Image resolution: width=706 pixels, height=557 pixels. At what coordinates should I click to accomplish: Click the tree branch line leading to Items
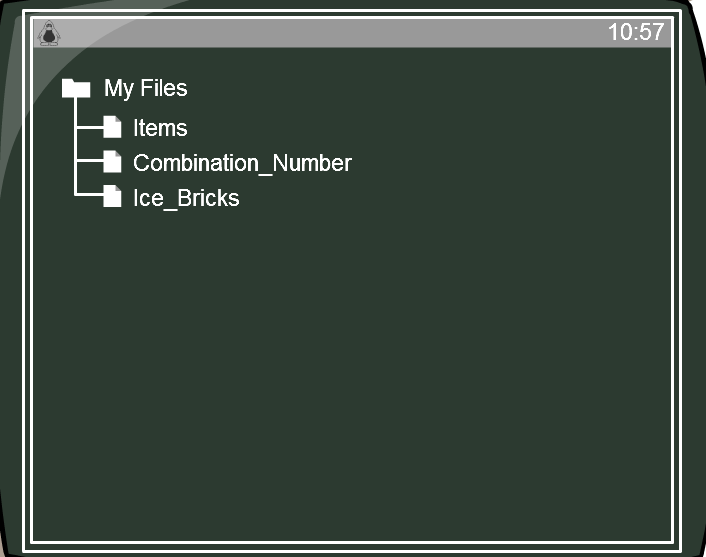pyautogui.click(x=90, y=128)
